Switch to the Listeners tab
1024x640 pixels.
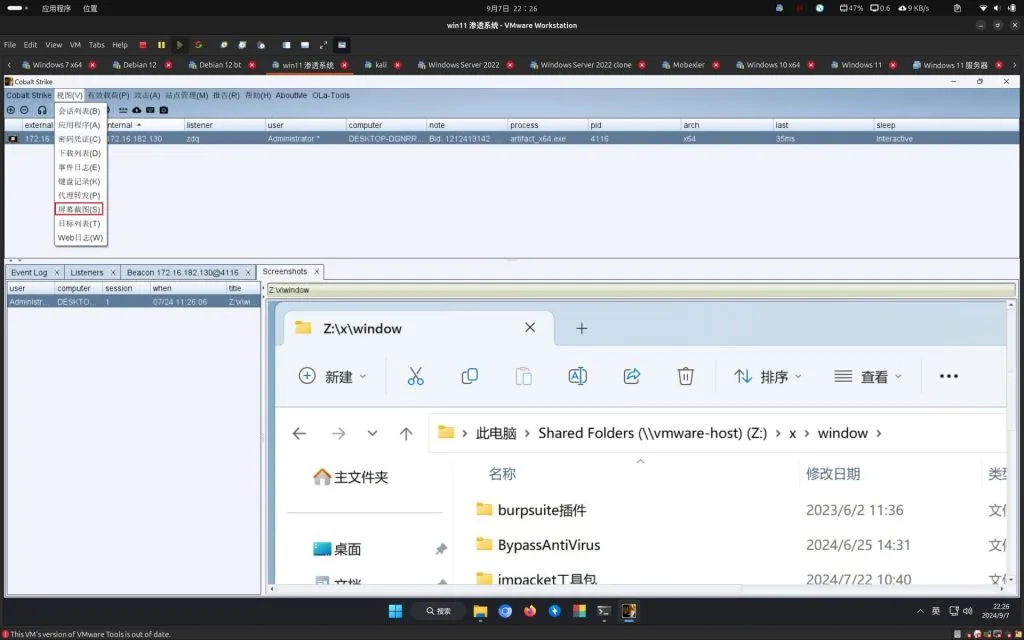click(x=87, y=272)
